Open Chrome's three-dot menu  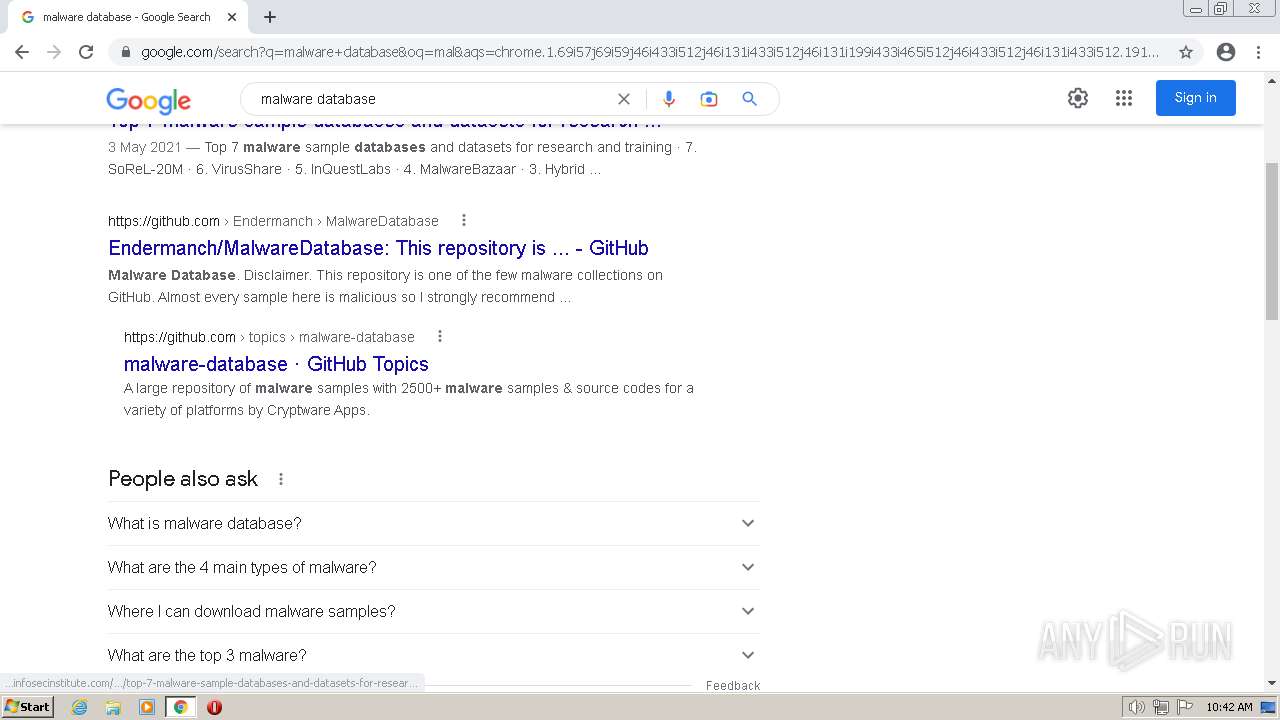[1258, 52]
